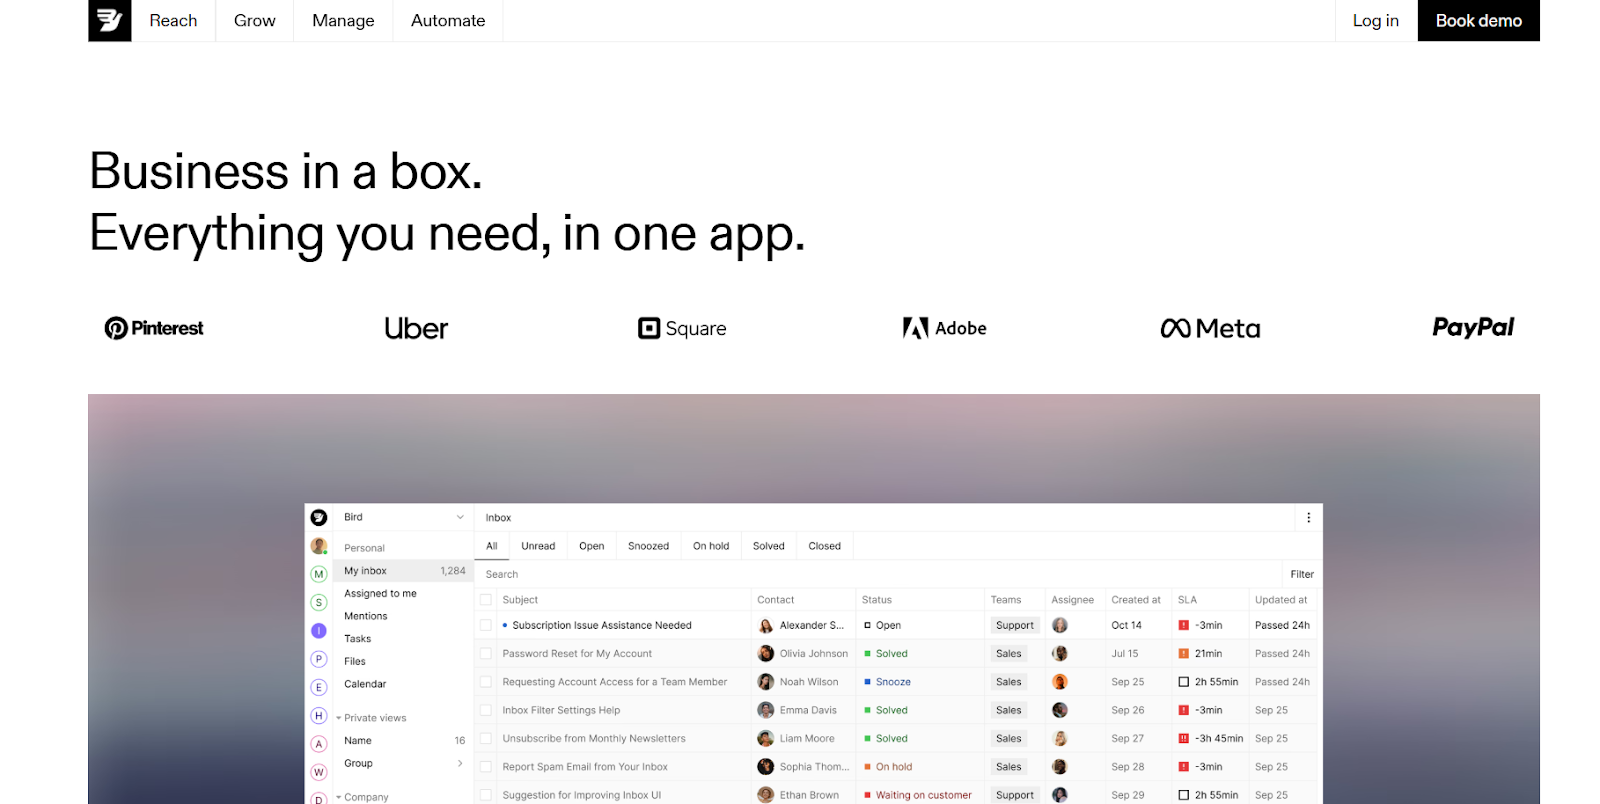Check the Report Spam Email row

coord(486,767)
